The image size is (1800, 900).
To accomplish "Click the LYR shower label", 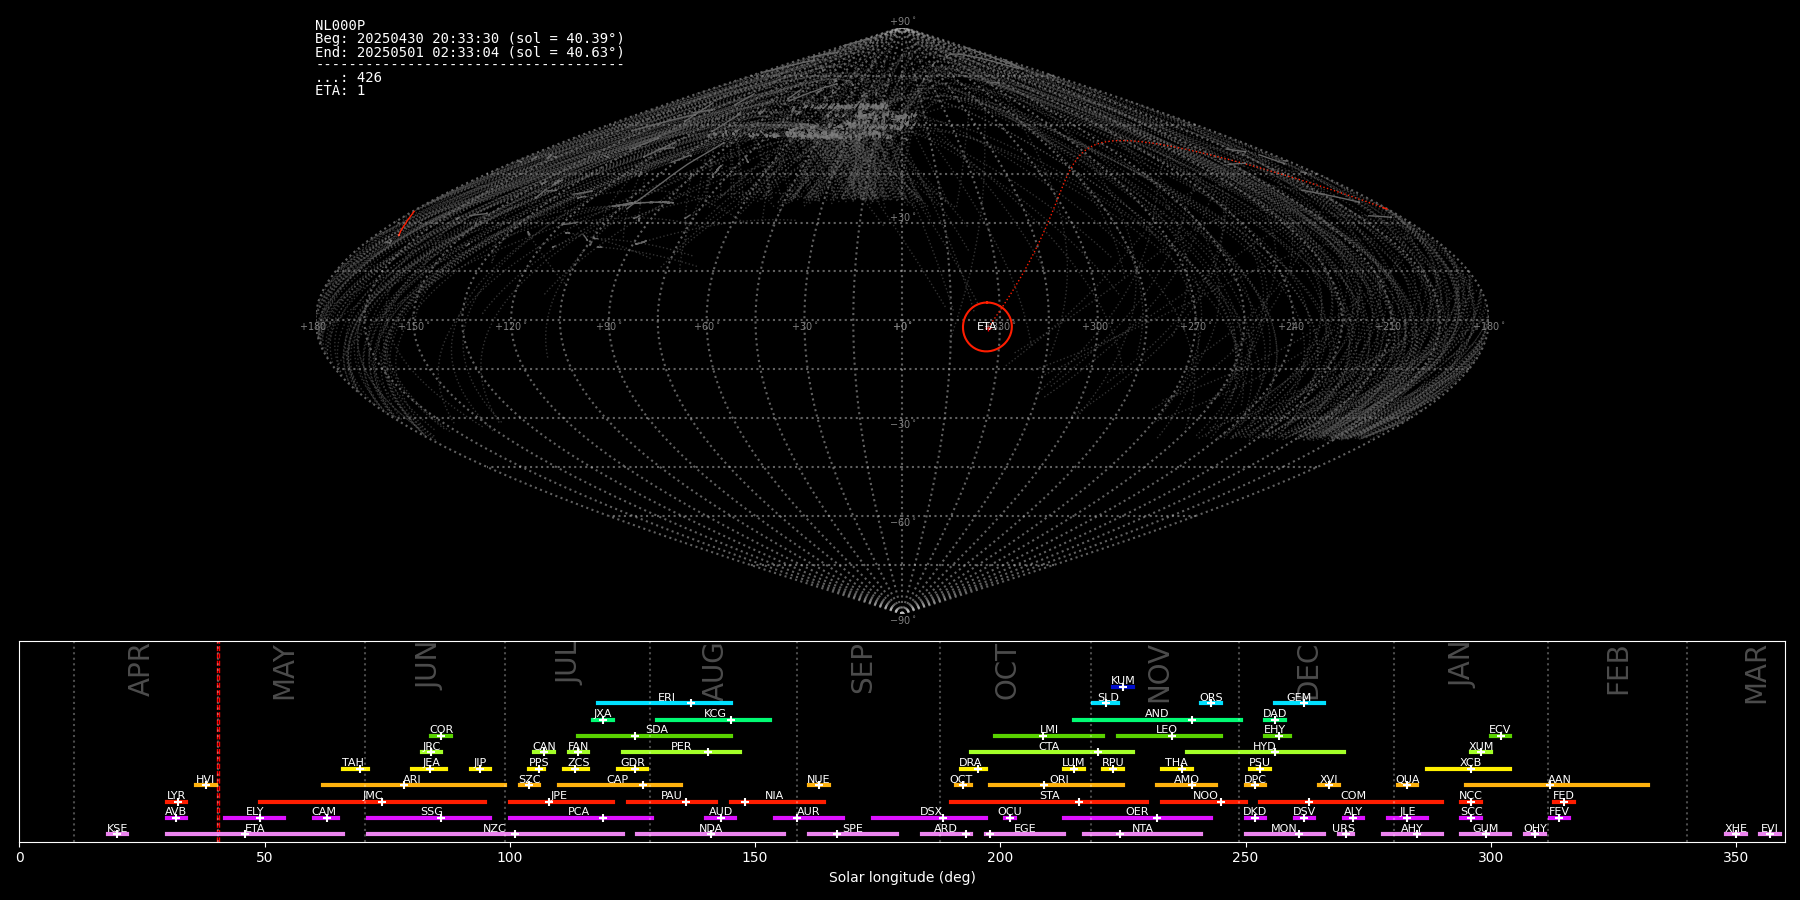I will coord(176,796).
